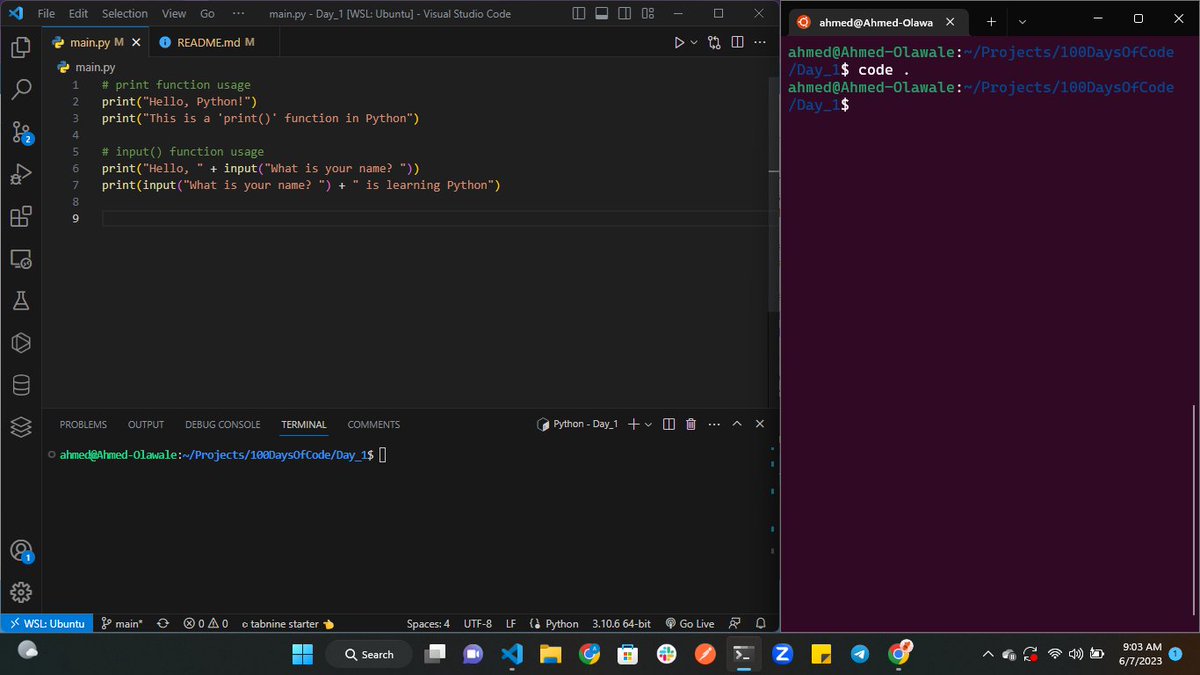Image resolution: width=1200 pixels, height=675 pixels.
Task: Open Slack from the taskbar
Action: [x=667, y=654]
